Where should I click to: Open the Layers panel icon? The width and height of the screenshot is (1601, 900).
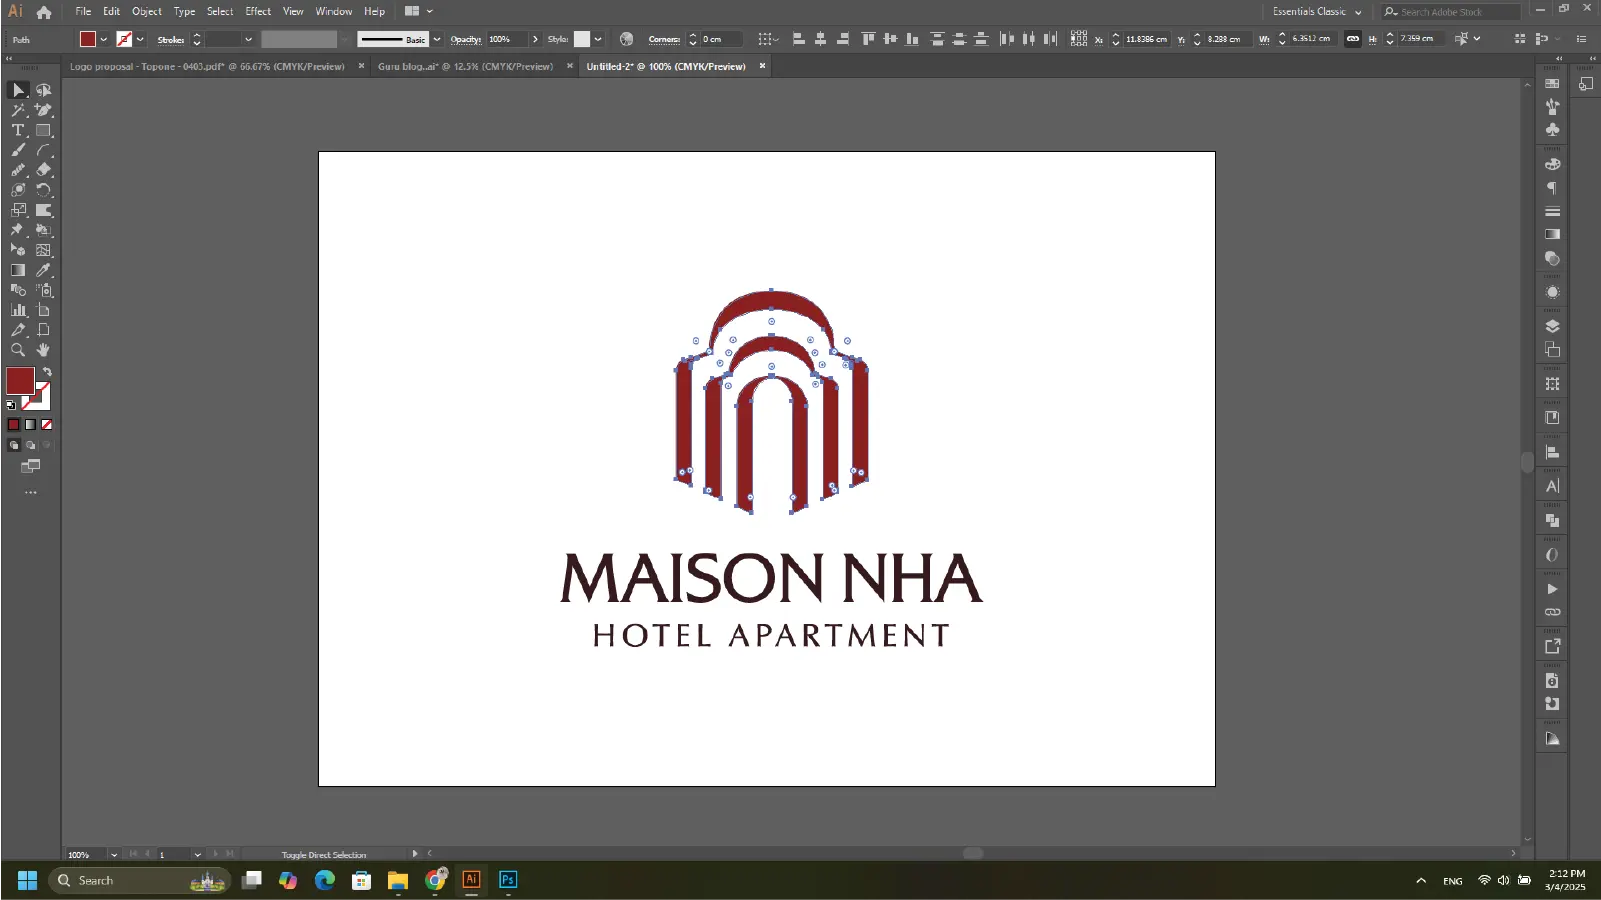click(1552, 326)
